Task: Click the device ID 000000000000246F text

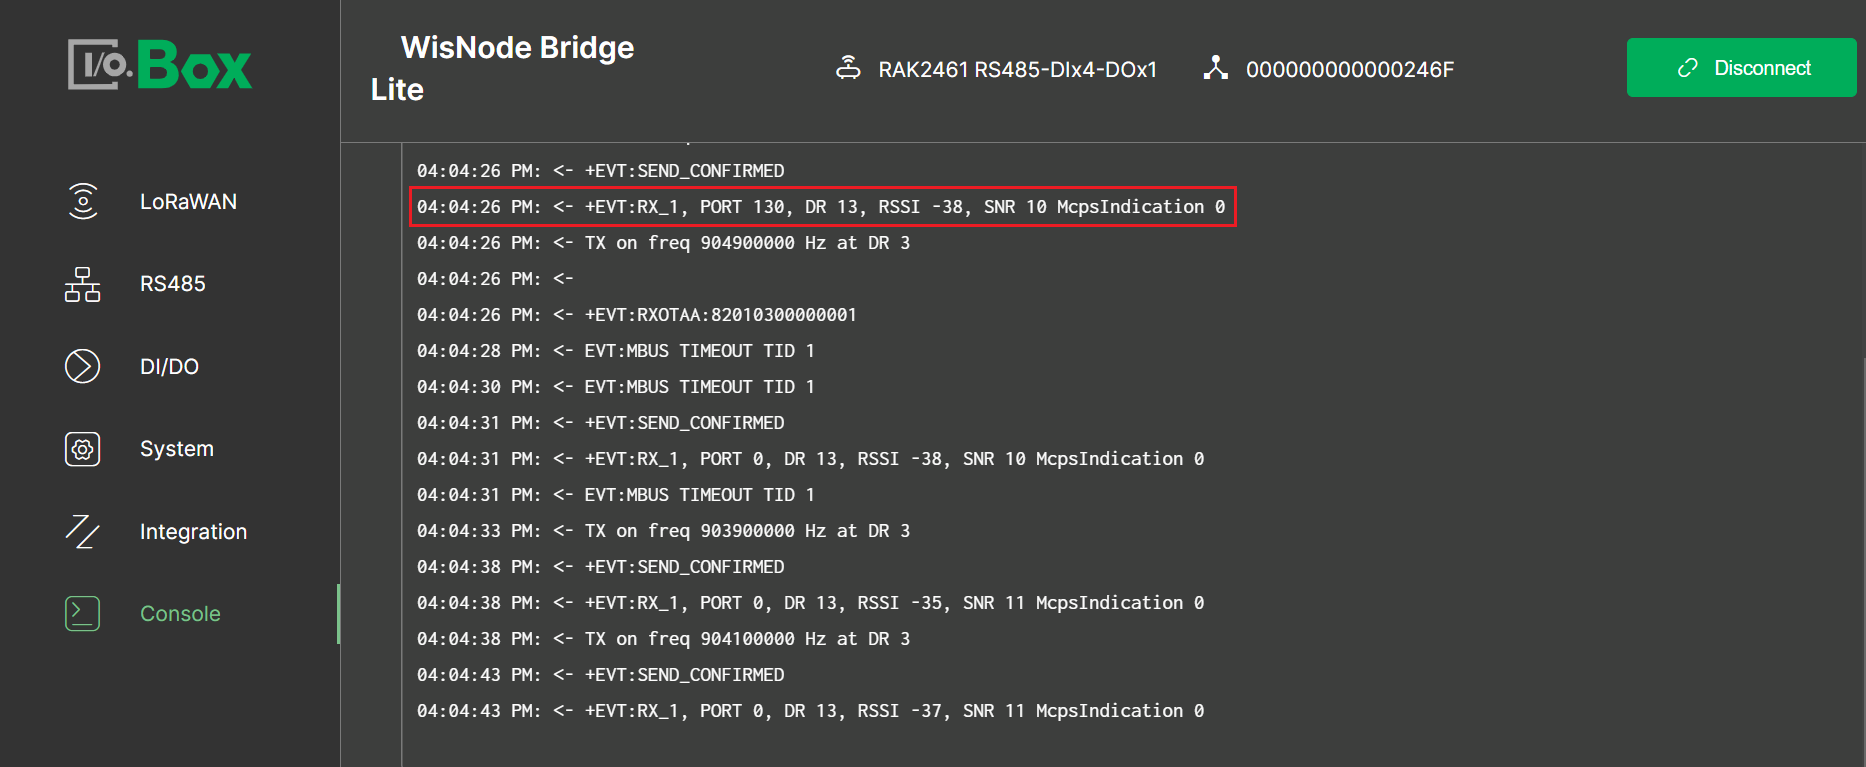Action: [1349, 70]
